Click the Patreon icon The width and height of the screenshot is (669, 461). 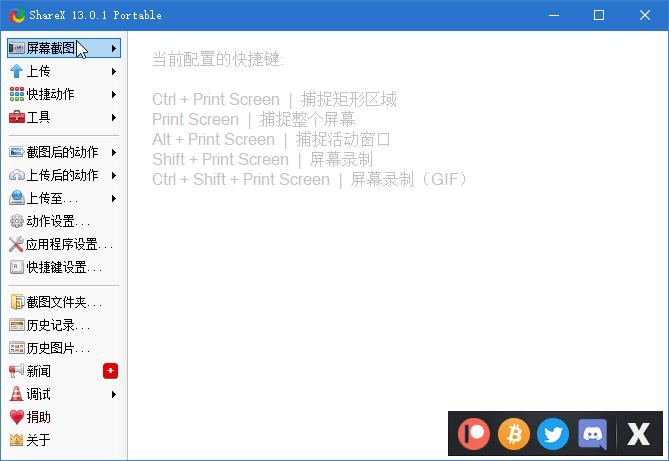pos(475,434)
